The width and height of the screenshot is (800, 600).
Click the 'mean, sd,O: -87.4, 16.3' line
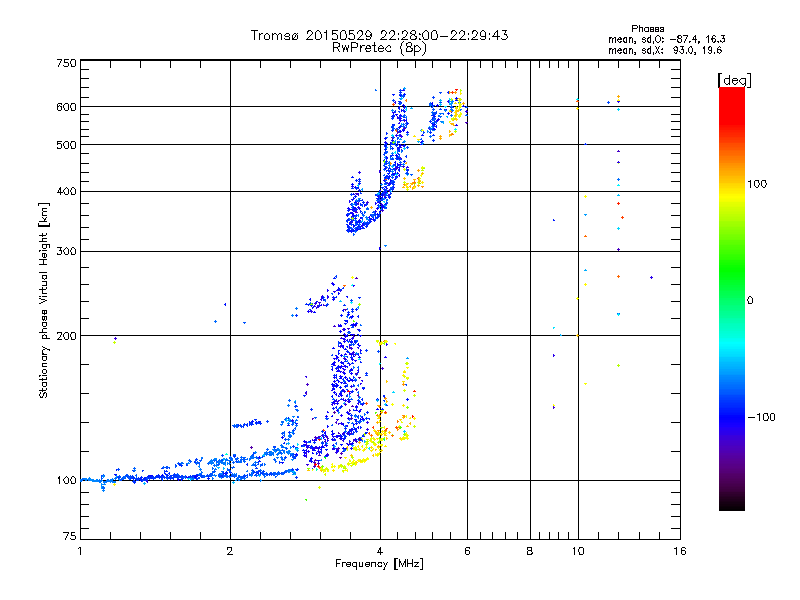click(667, 39)
